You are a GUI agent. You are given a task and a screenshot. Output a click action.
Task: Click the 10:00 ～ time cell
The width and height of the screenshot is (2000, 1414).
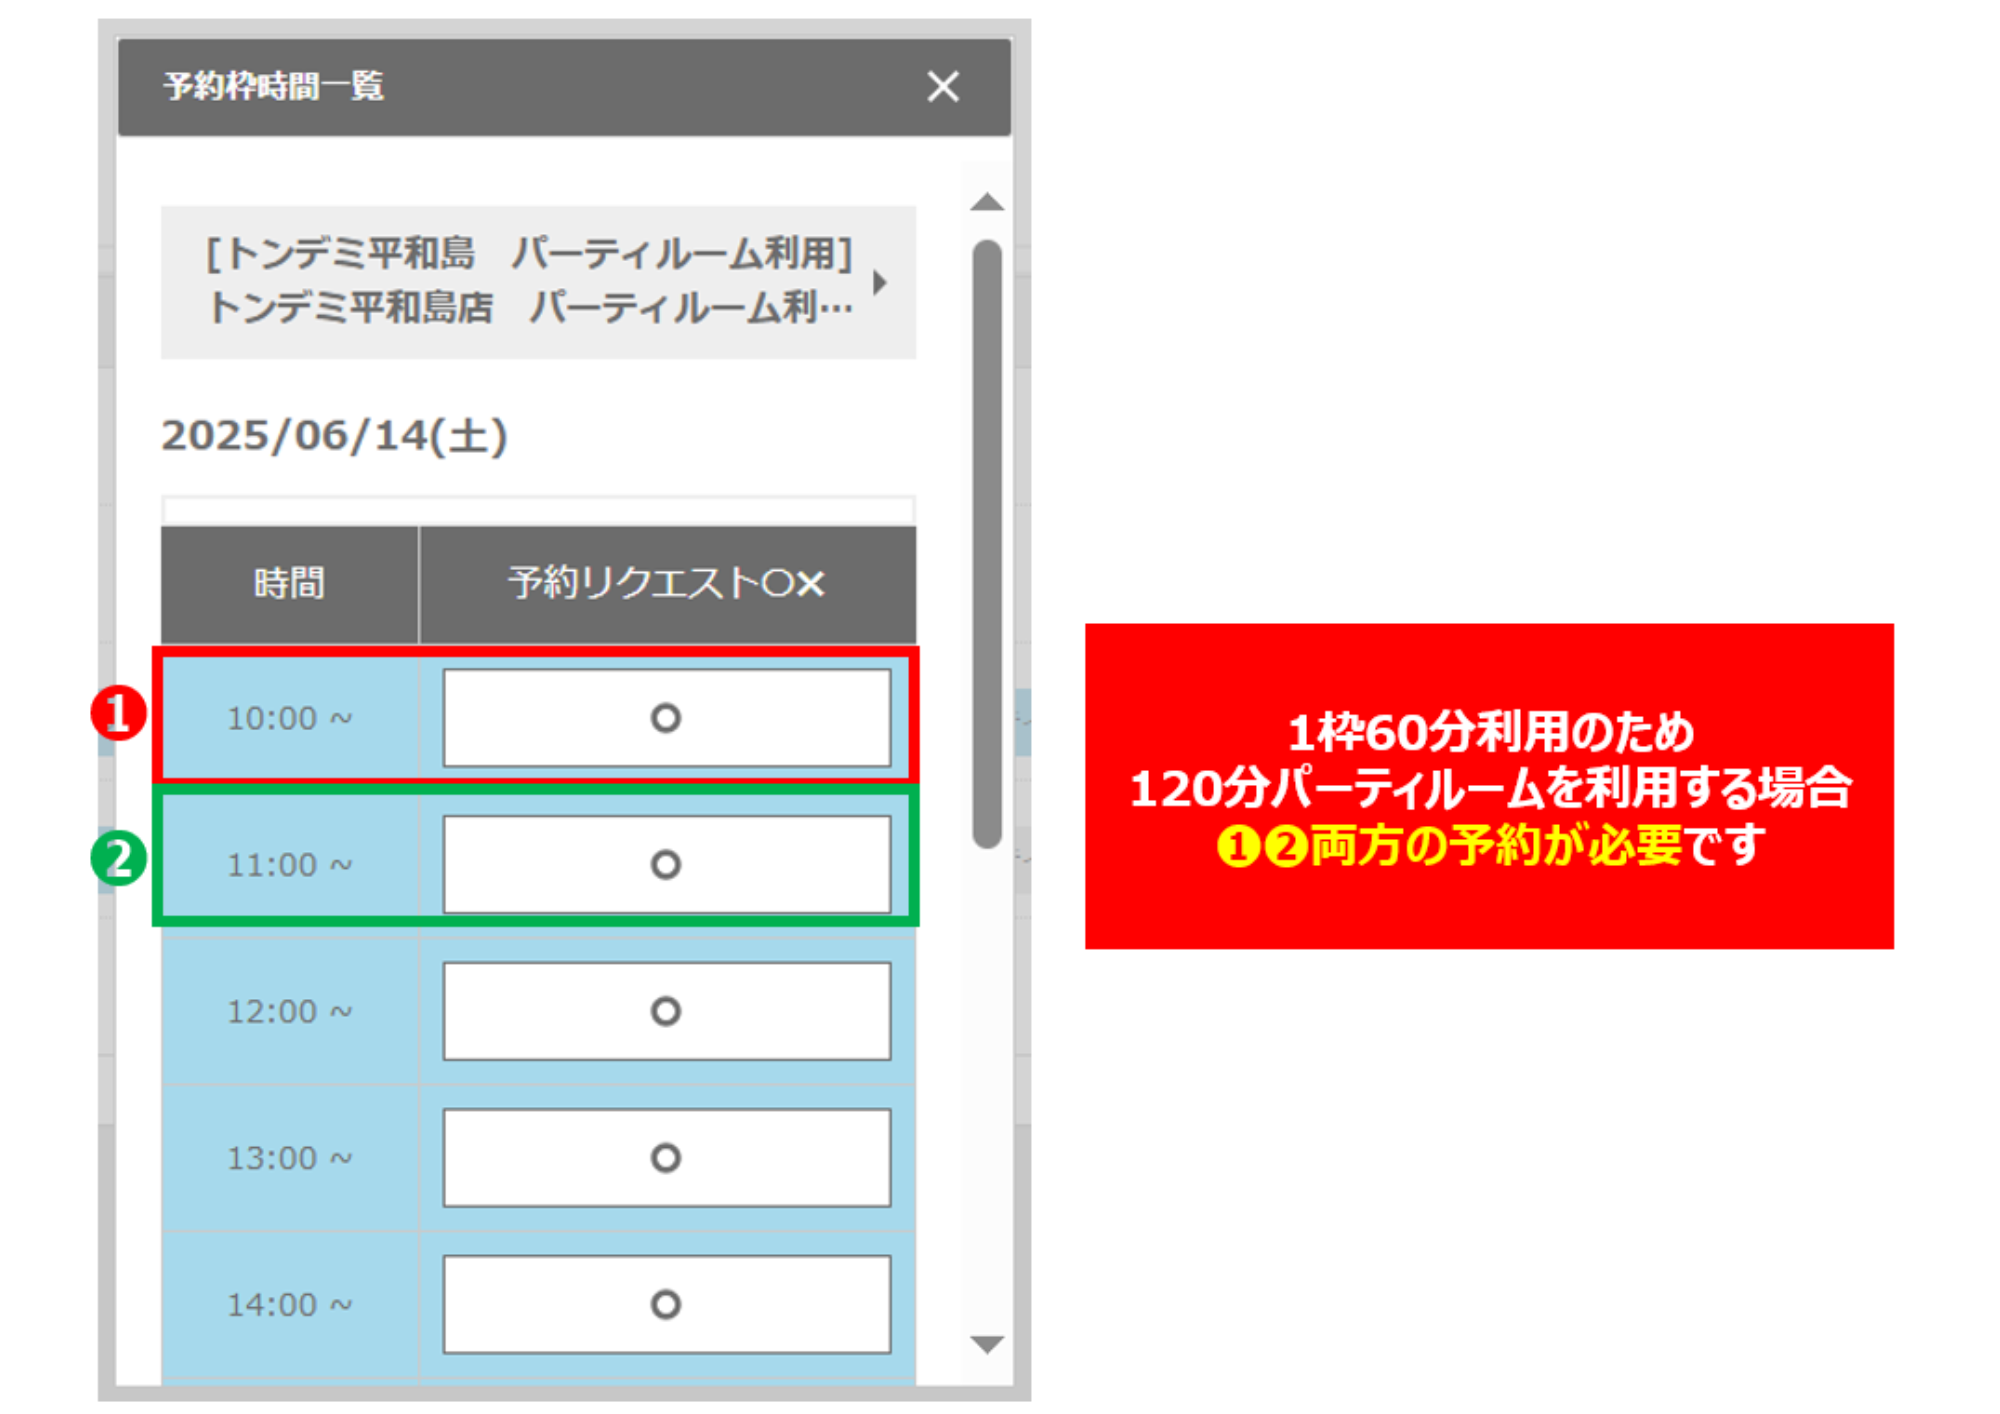(x=290, y=718)
